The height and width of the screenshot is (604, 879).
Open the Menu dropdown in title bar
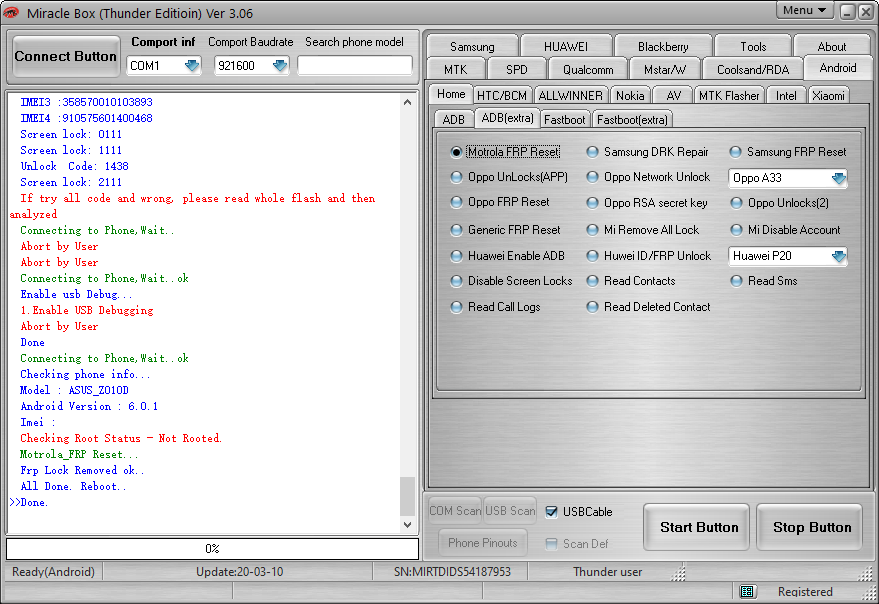(804, 10)
